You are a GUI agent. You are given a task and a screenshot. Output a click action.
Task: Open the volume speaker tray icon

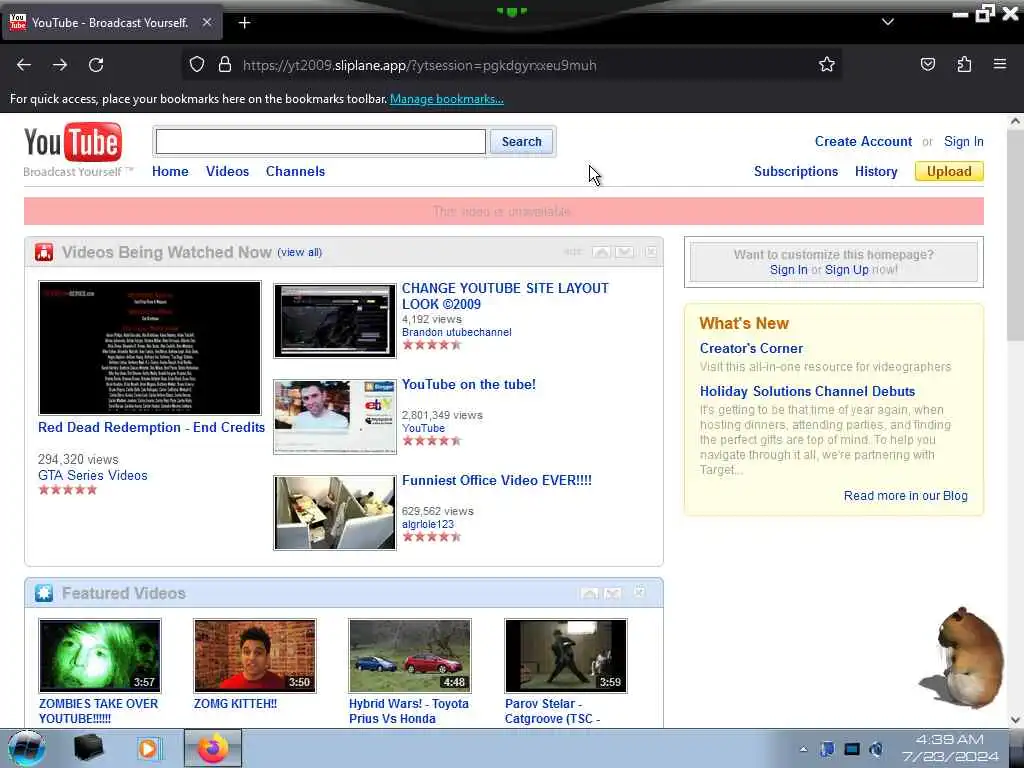pyautogui.click(x=876, y=749)
